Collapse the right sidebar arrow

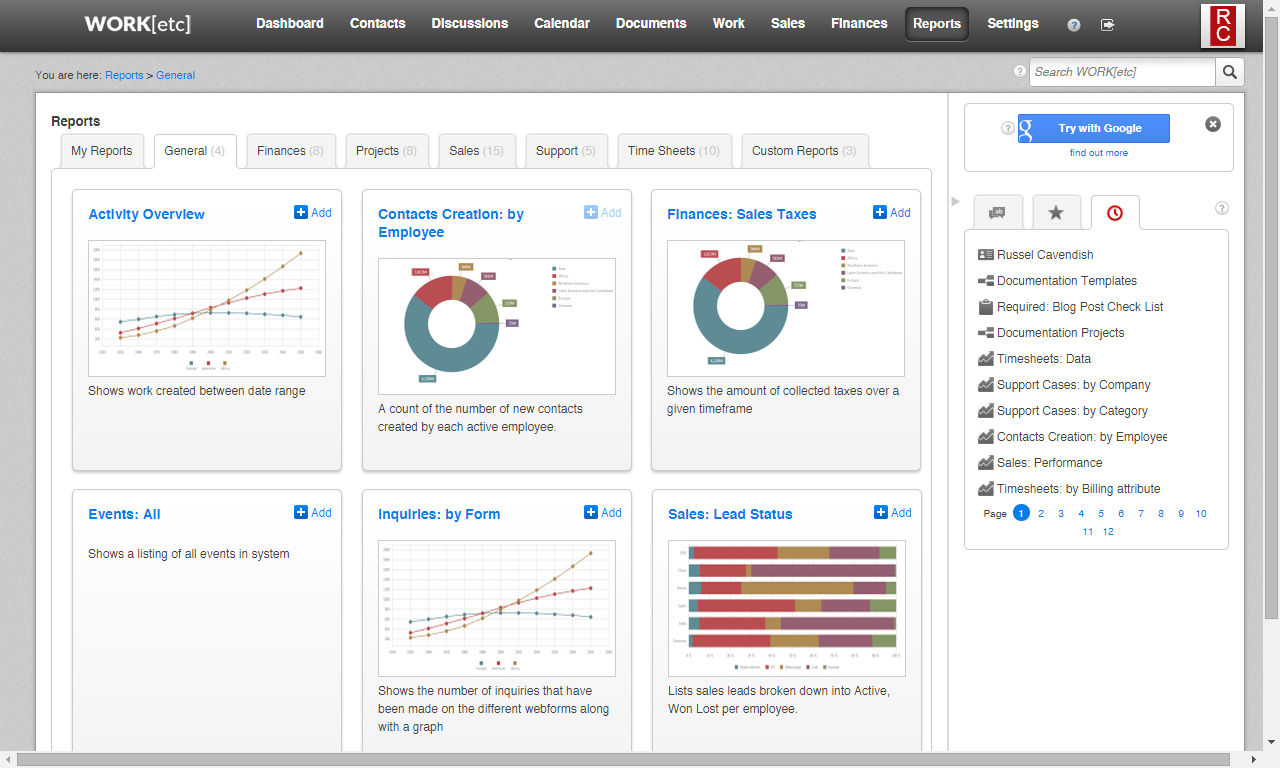tap(955, 201)
